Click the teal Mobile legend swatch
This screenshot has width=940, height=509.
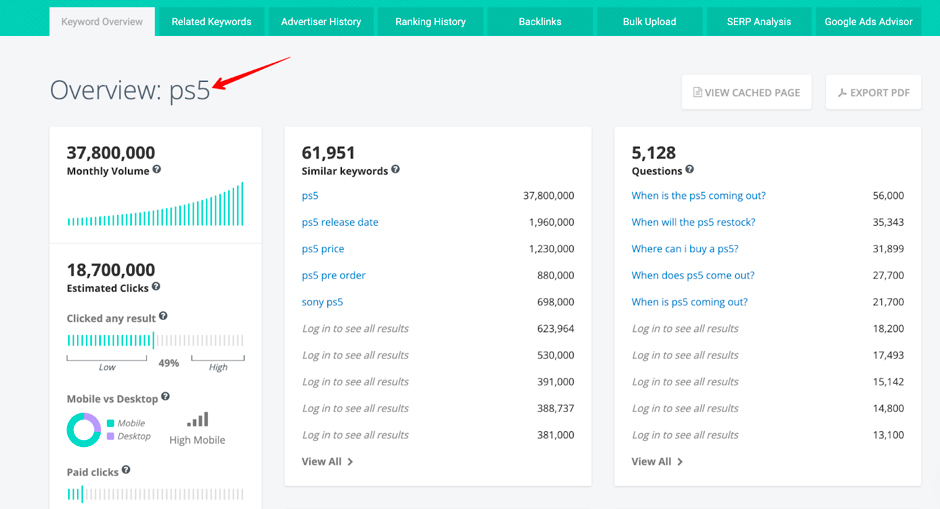pos(110,423)
